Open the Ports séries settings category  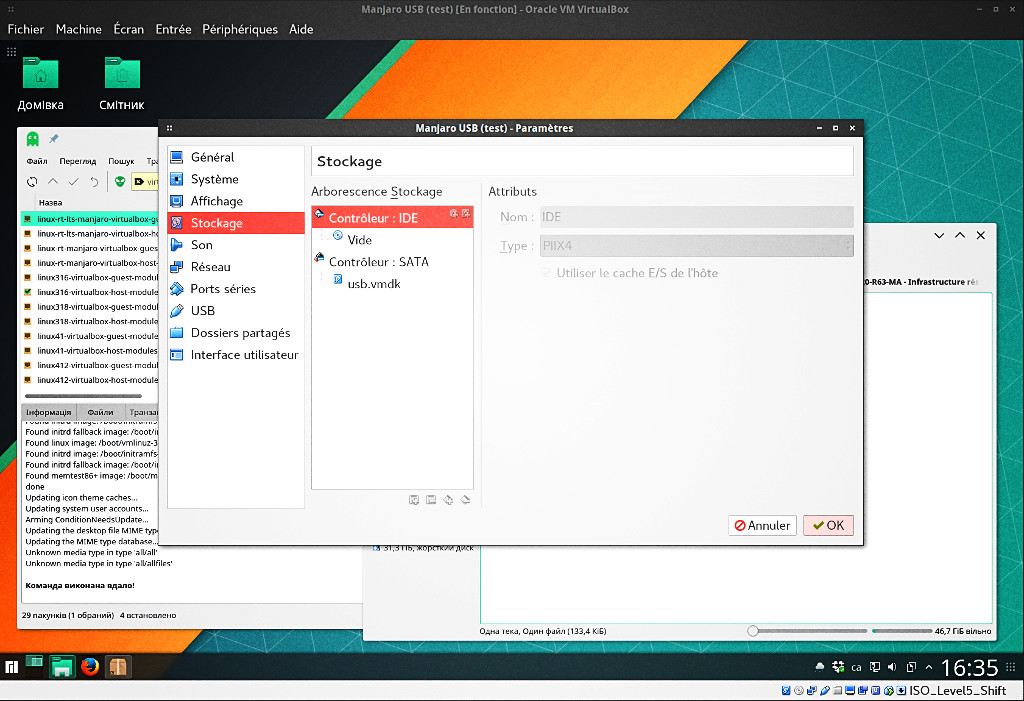tap(235, 289)
